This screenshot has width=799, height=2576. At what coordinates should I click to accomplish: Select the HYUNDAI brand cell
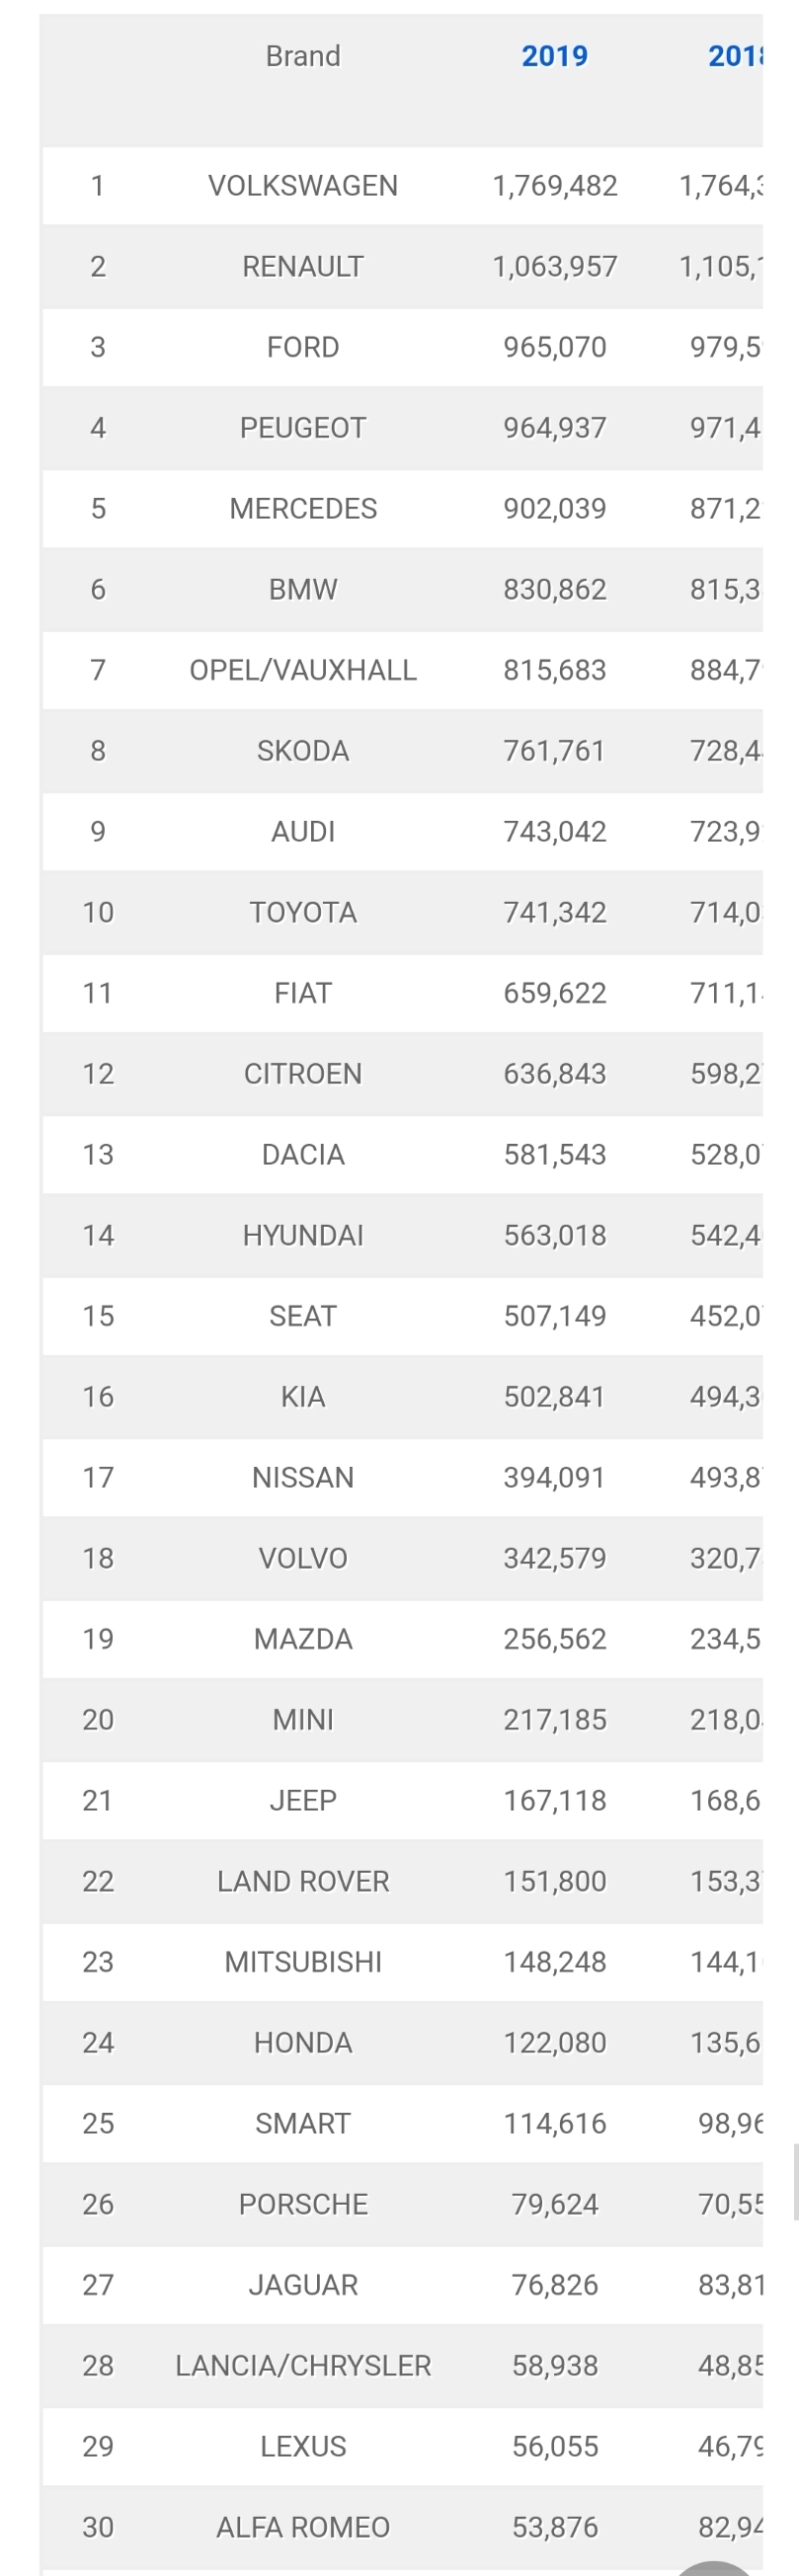(x=303, y=1235)
